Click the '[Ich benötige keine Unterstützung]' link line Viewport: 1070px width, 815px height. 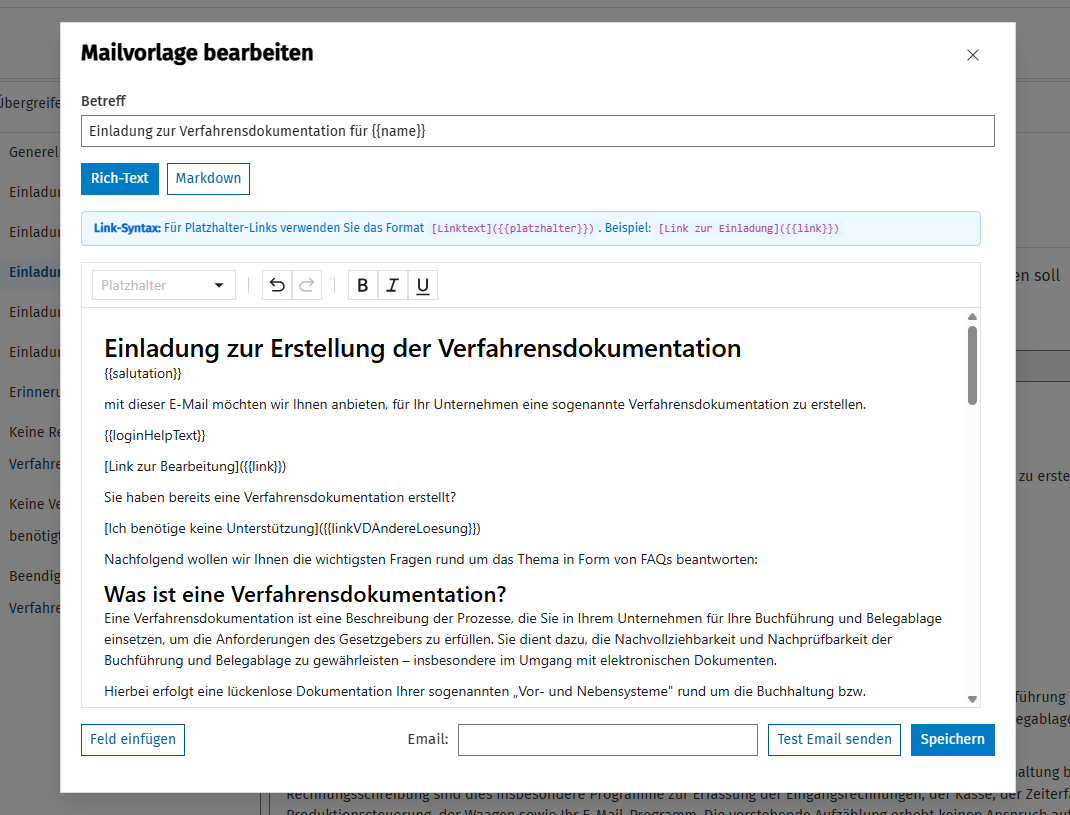293,528
